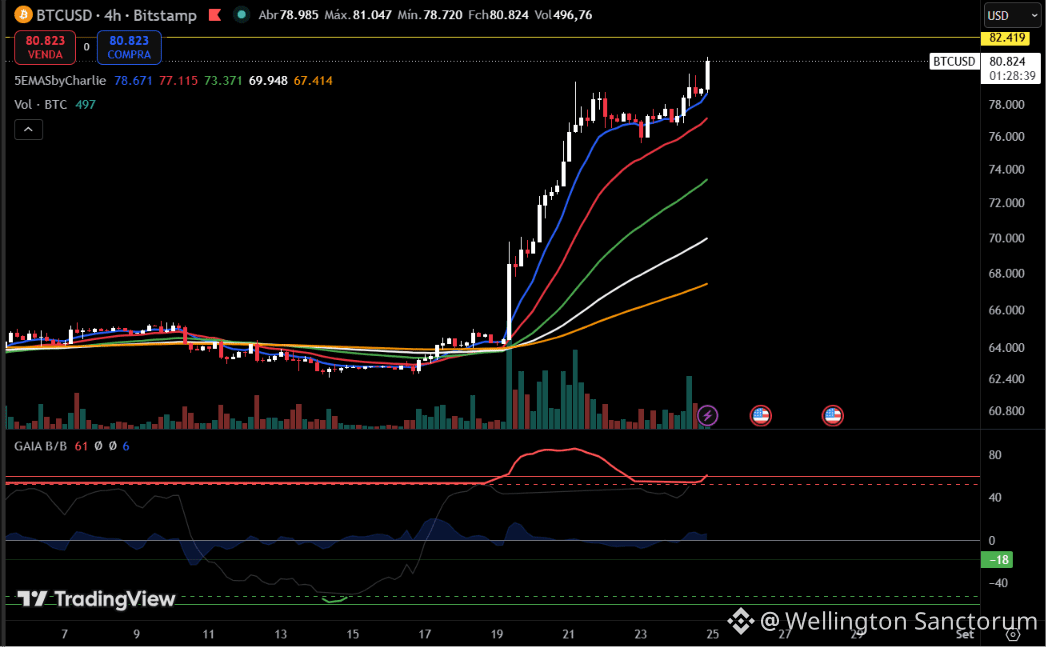Image resolution: width=1046 pixels, height=647 pixels.
Task: Click the orange EMA value 67.414
Action: (313, 81)
